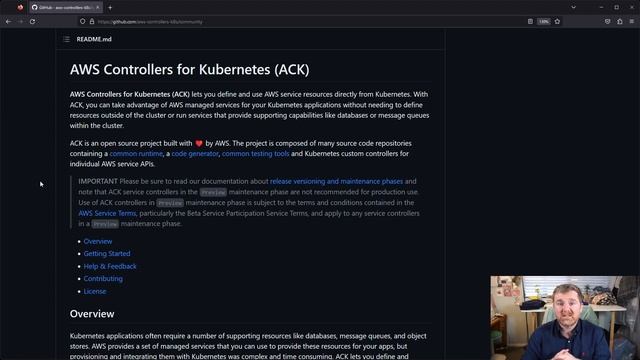The height and width of the screenshot is (360, 640).
Task: Open the Pocket shield toolbar icon
Action: point(607,22)
